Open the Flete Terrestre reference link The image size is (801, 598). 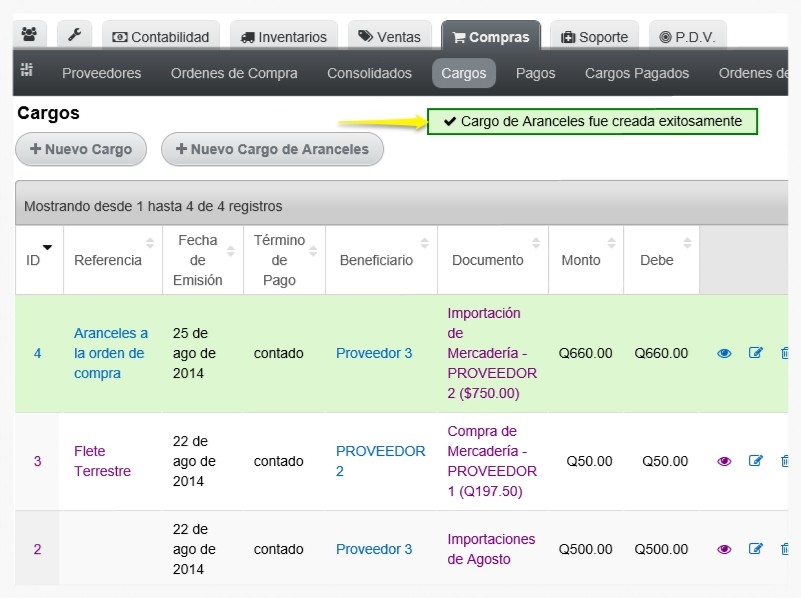coord(102,461)
